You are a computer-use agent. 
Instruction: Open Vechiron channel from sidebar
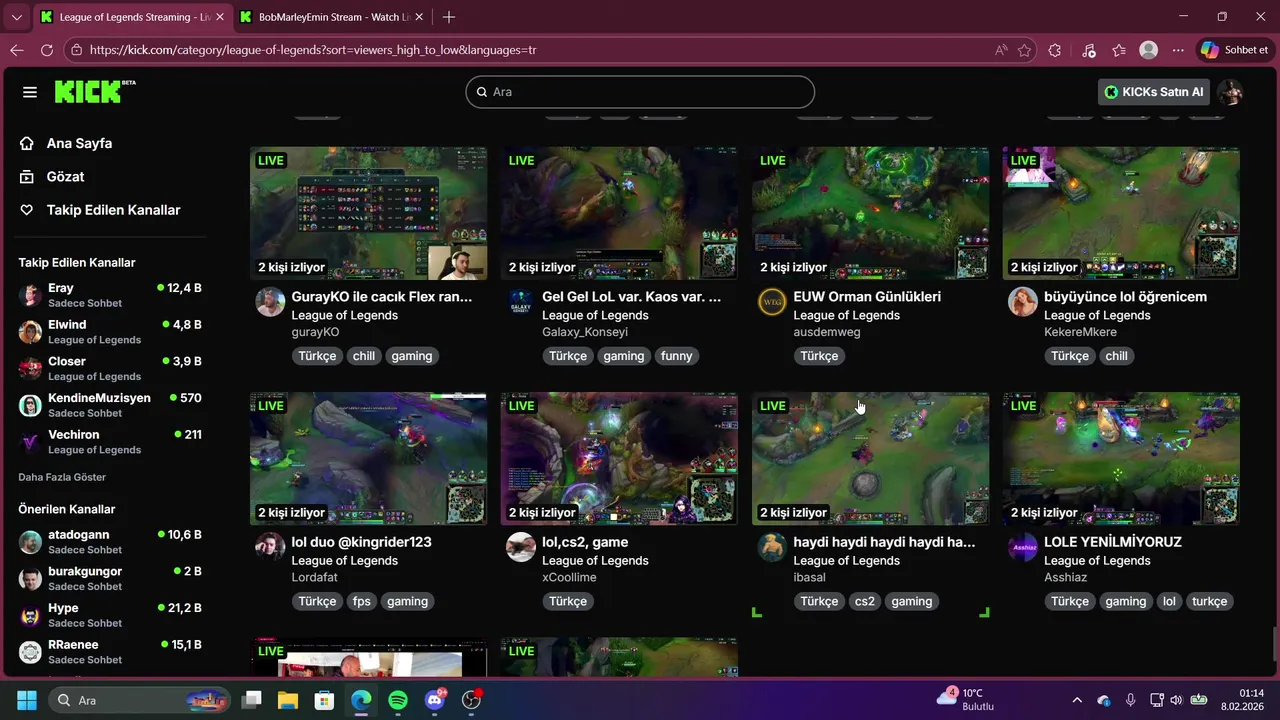pos(110,442)
